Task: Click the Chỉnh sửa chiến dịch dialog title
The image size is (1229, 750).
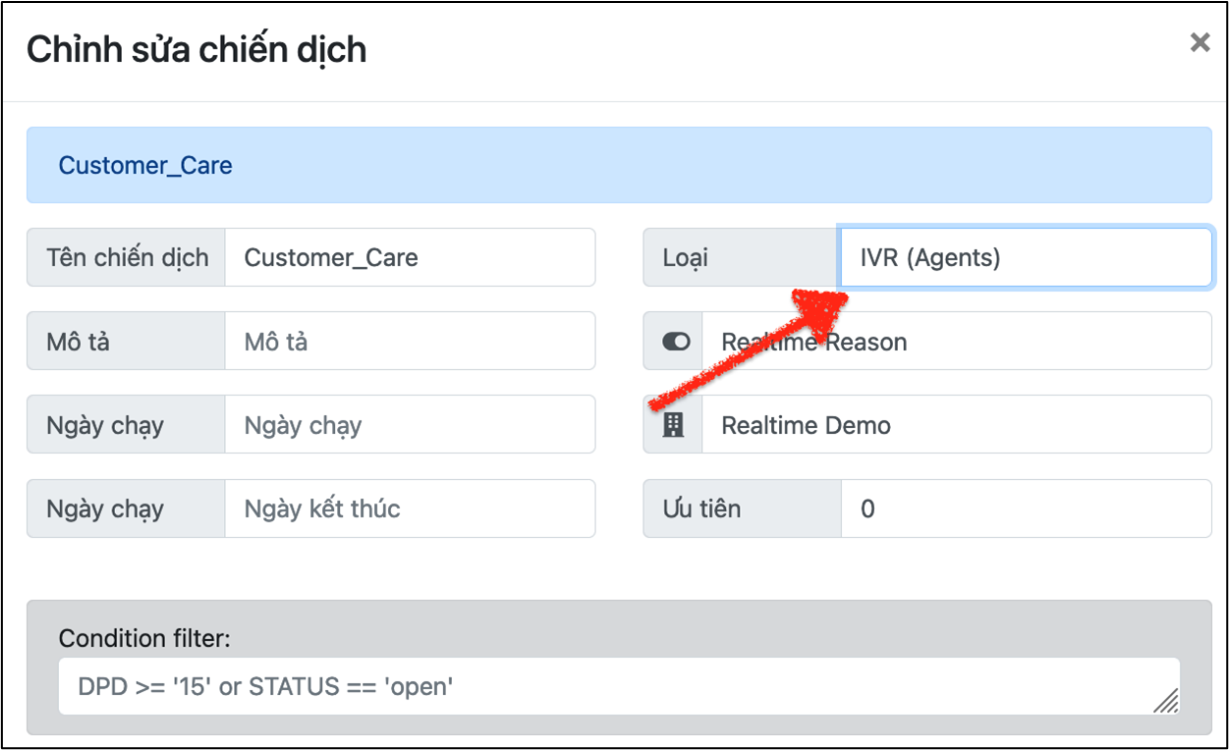Action: click(x=196, y=48)
